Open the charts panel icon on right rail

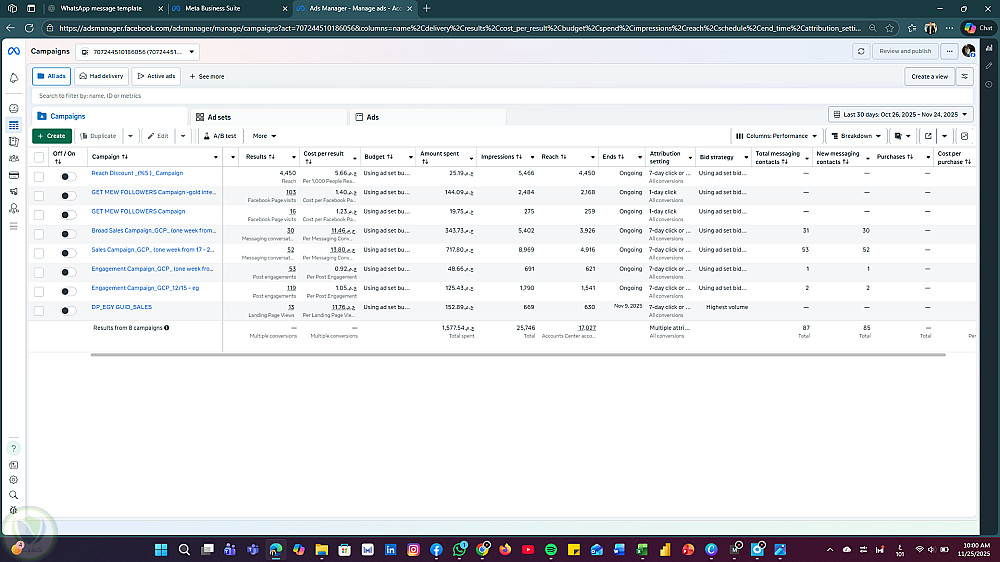989,48
